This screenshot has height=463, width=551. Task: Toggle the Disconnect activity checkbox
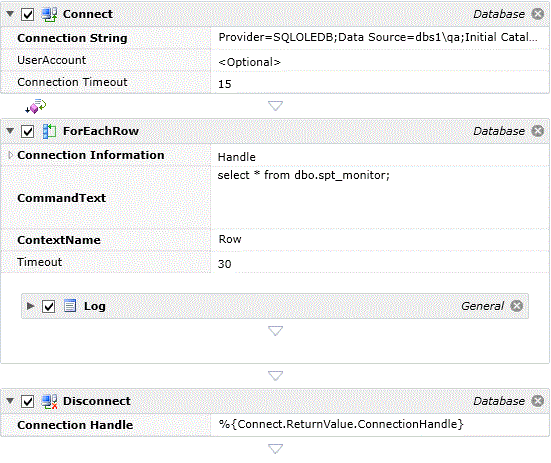point(27,401)
